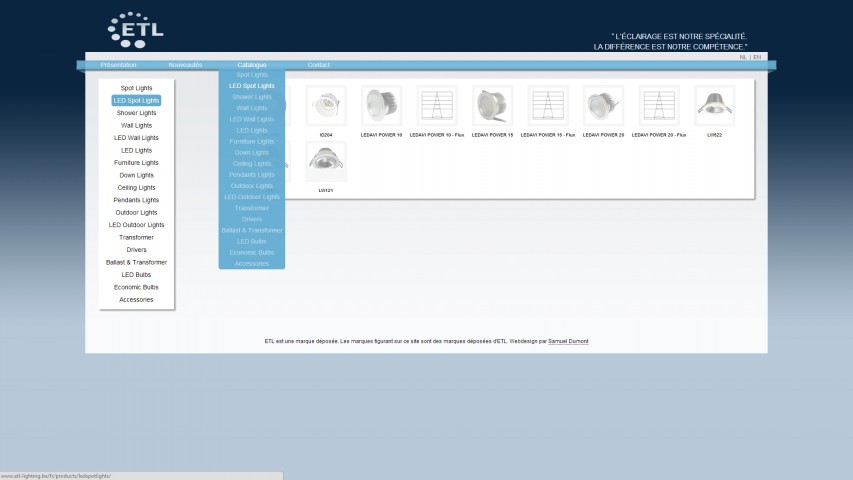853x480 pixels.
Task: Go to the Nouveautés page
Action: [x=185, y=65]
